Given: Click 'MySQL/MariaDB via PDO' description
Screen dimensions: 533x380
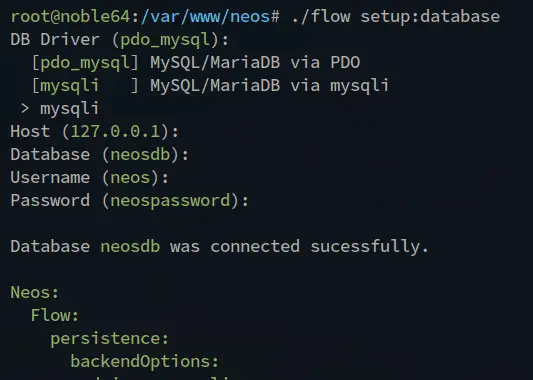Looking at the screenshot, I should (x=255, y=63).
